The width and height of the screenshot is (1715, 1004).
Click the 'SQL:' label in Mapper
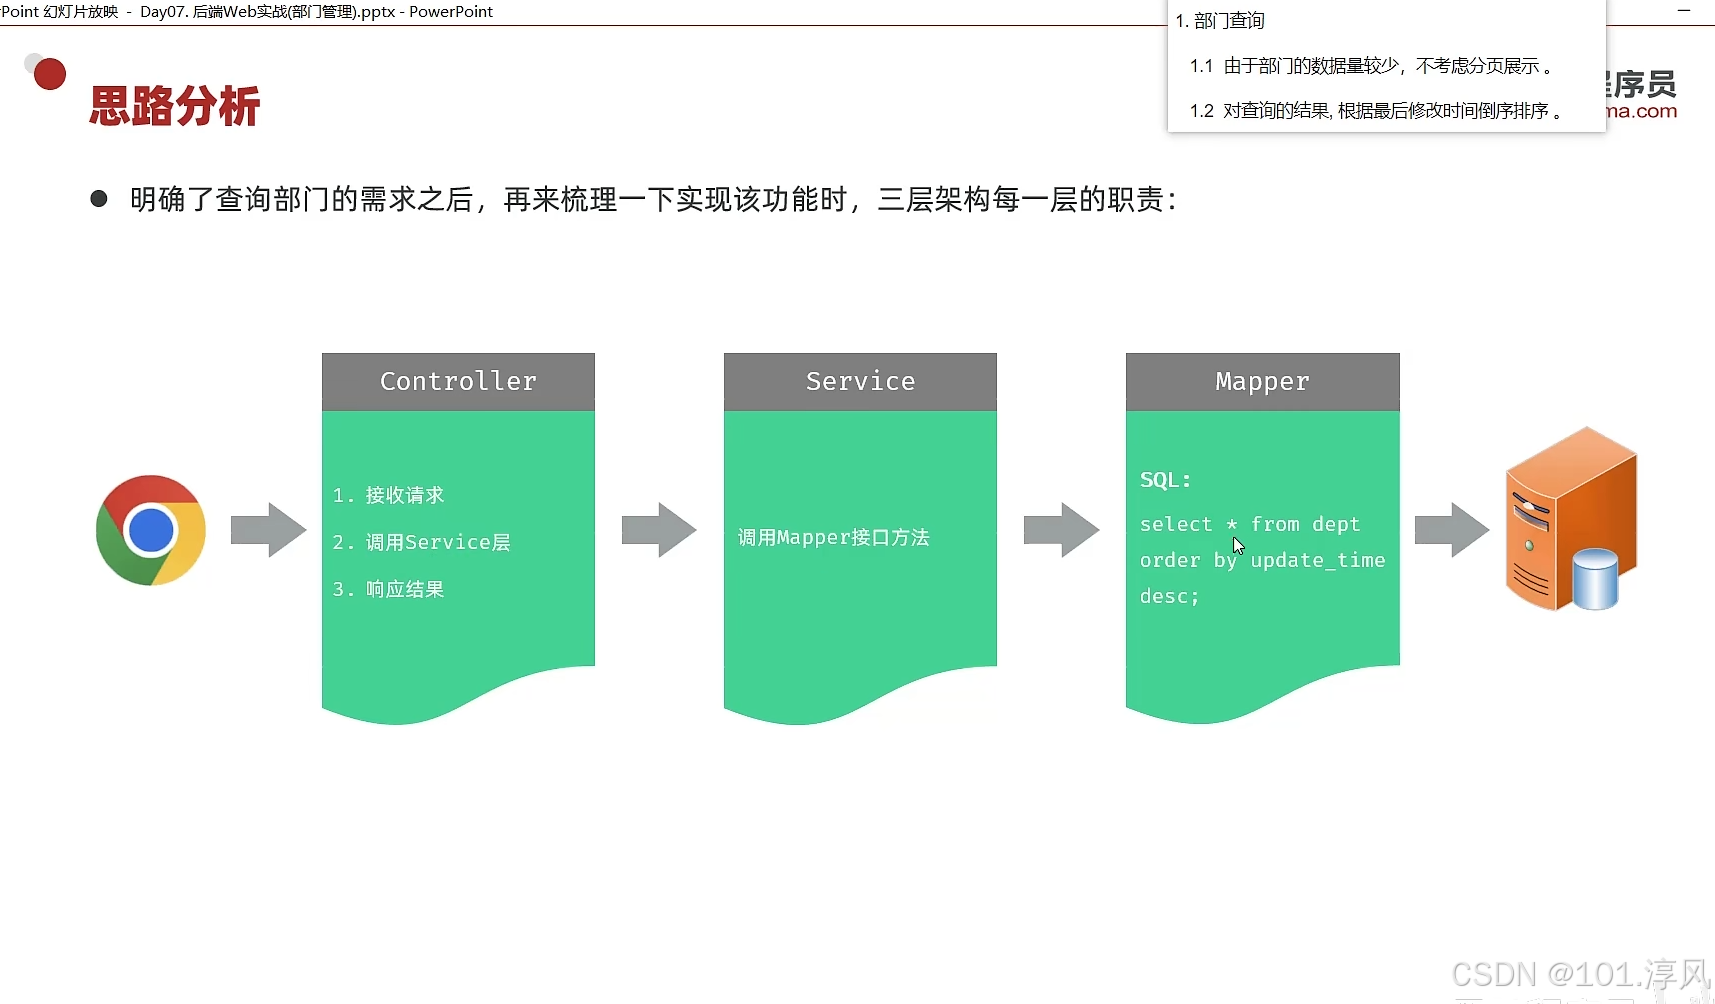click(x=1166, y=480)
